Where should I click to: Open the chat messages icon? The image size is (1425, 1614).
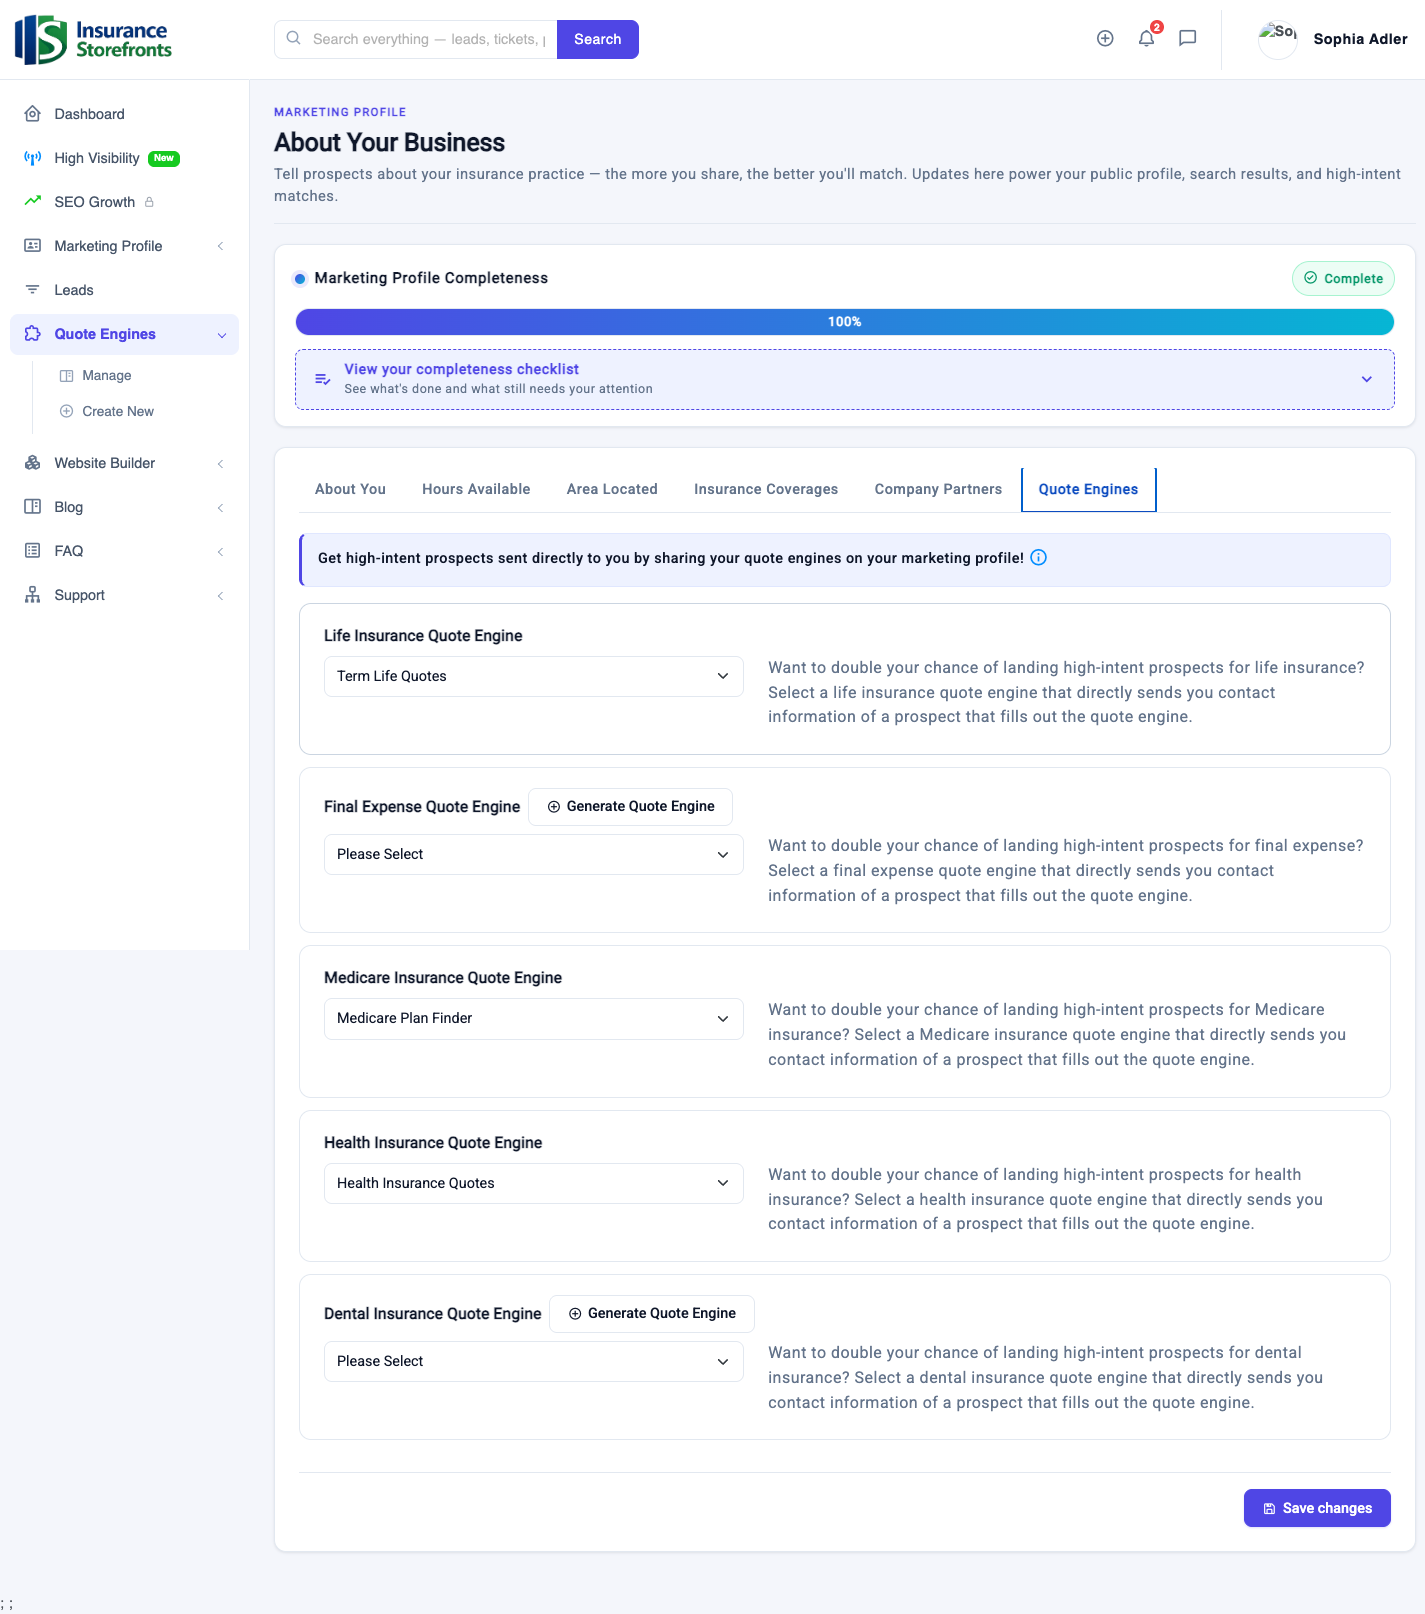(x=1188, y=38)
